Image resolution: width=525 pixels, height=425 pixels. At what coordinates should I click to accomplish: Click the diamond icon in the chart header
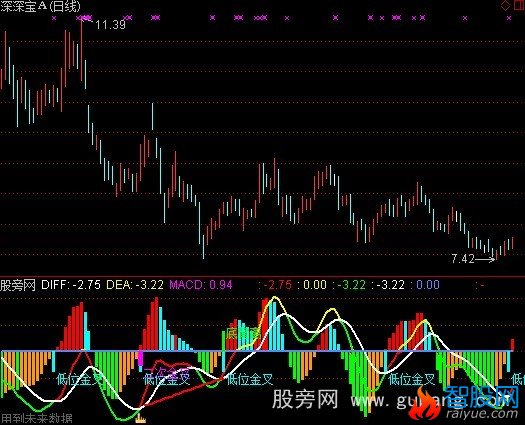coord(505,5)
